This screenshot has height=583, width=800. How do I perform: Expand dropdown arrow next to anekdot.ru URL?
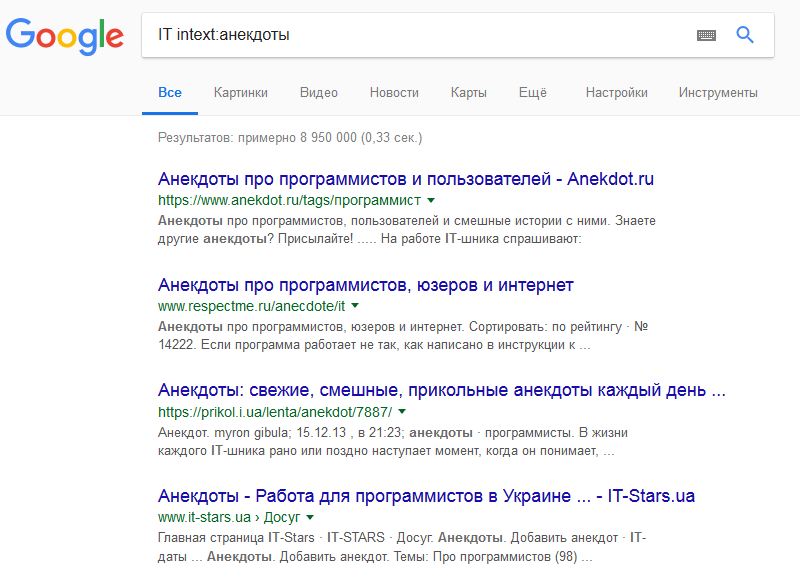tap(431, 200)
